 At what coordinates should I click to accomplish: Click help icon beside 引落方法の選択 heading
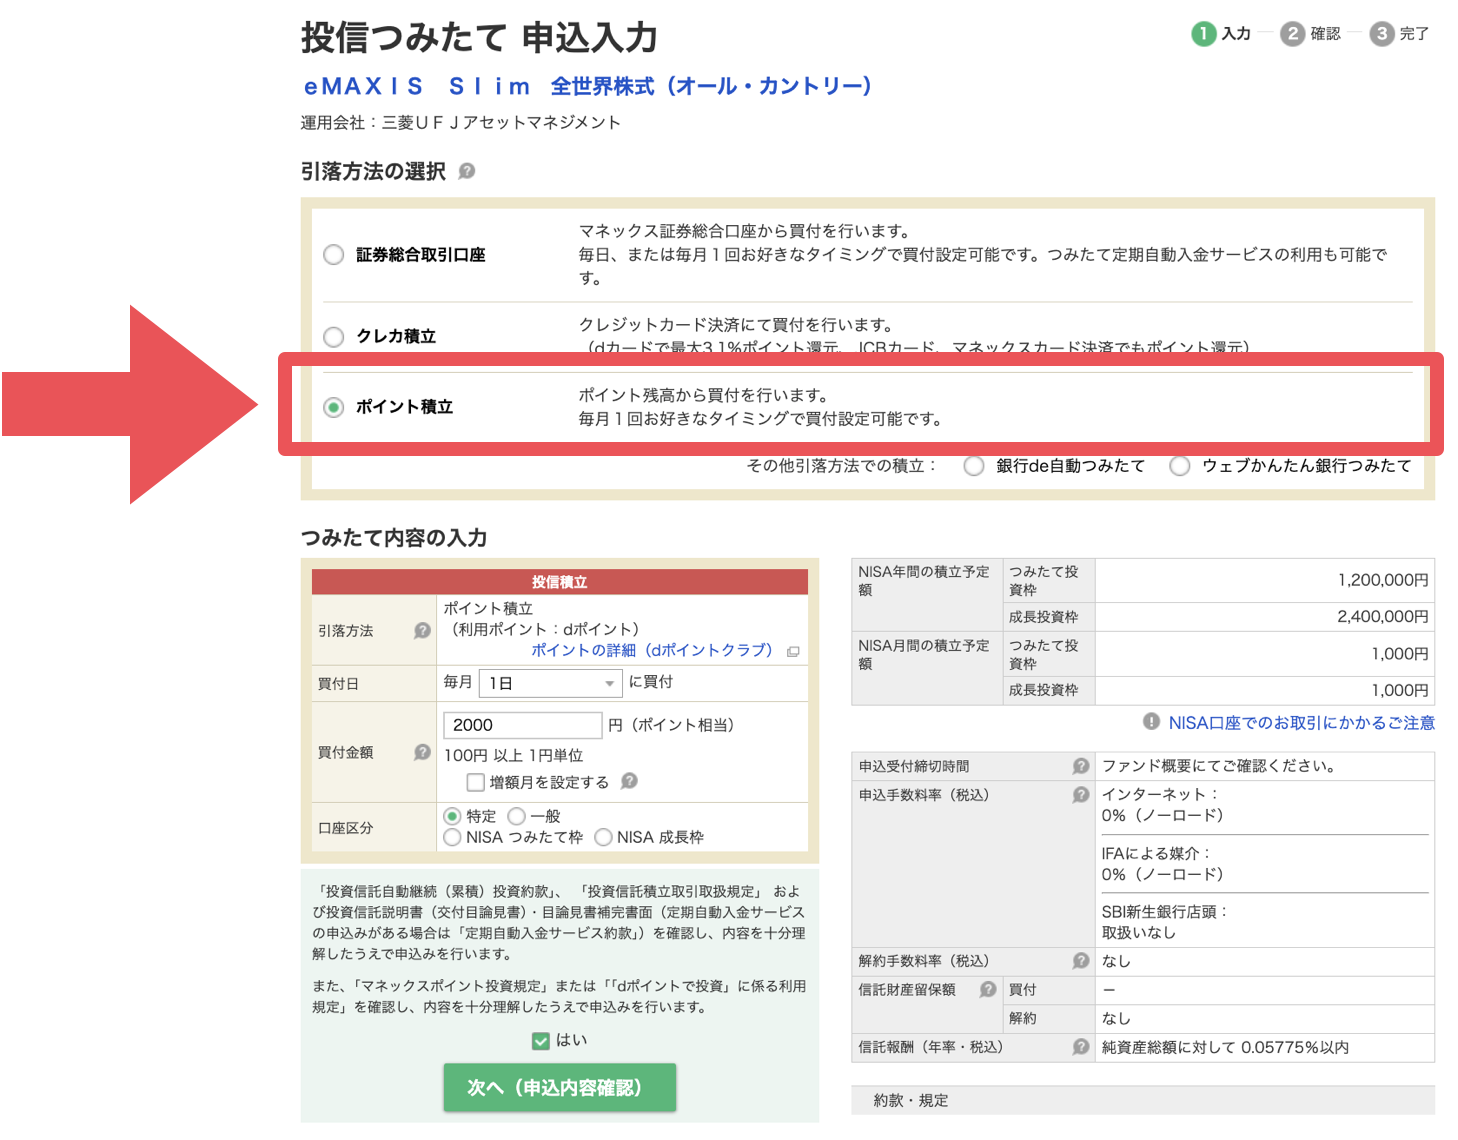[x=466, y=171]
